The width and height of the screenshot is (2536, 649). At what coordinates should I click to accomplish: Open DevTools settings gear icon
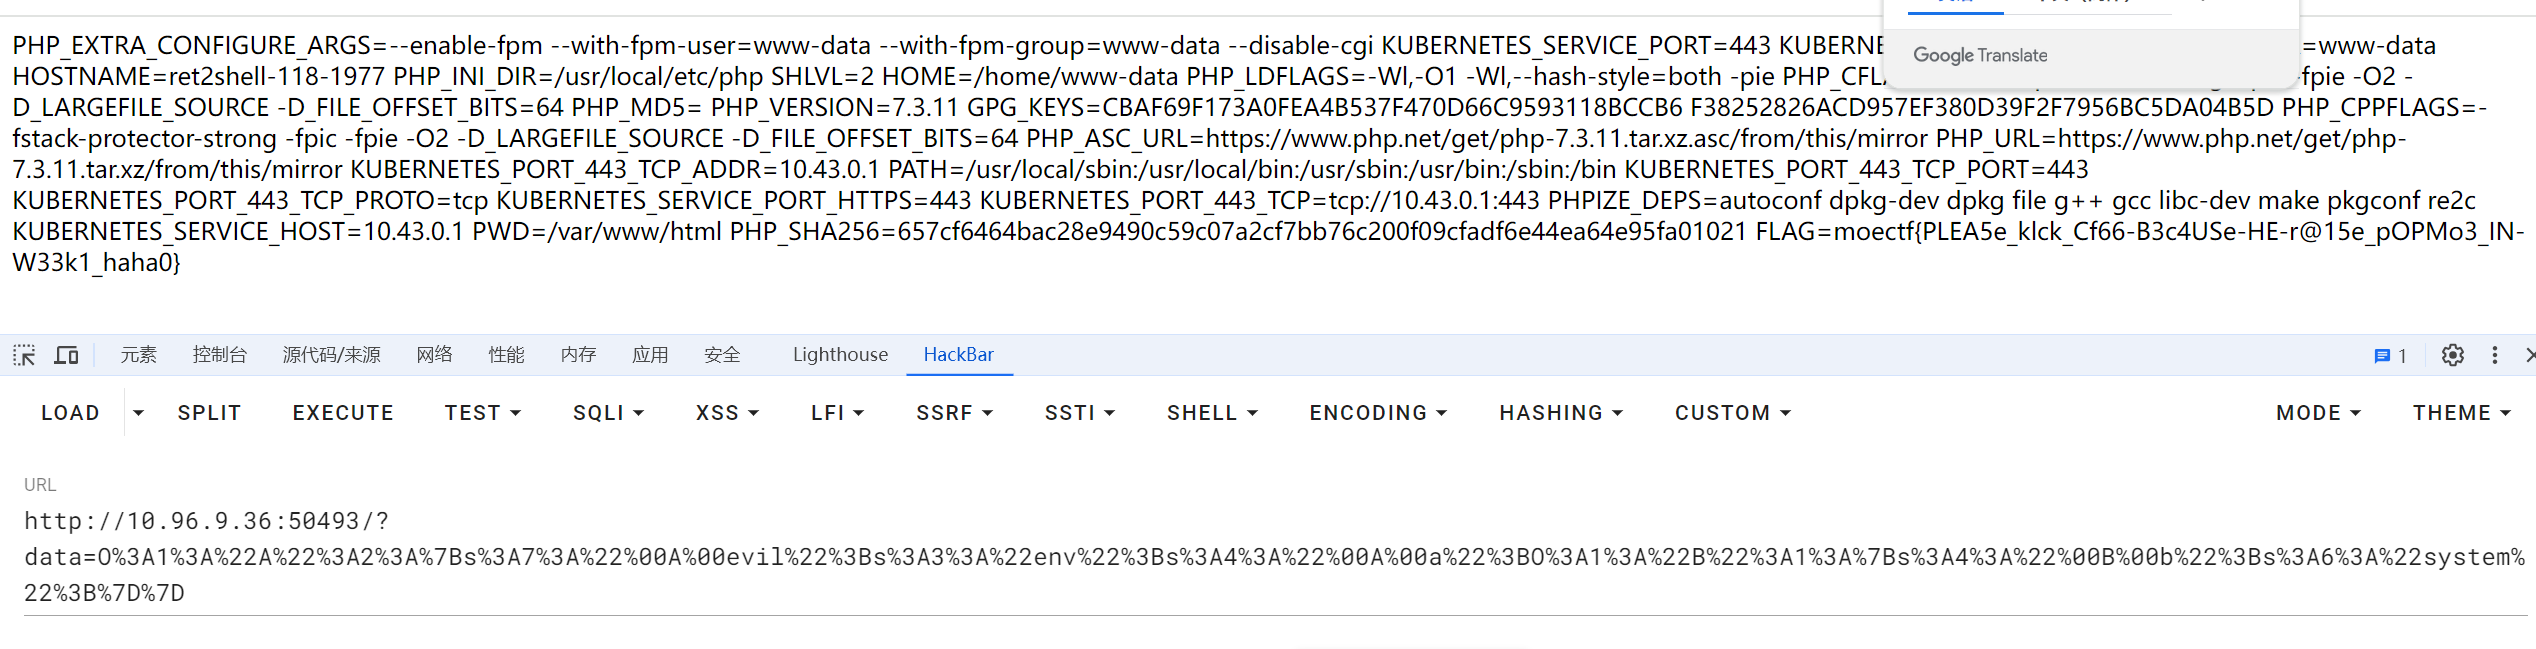pyautogui.click(x=2452, y=355)
